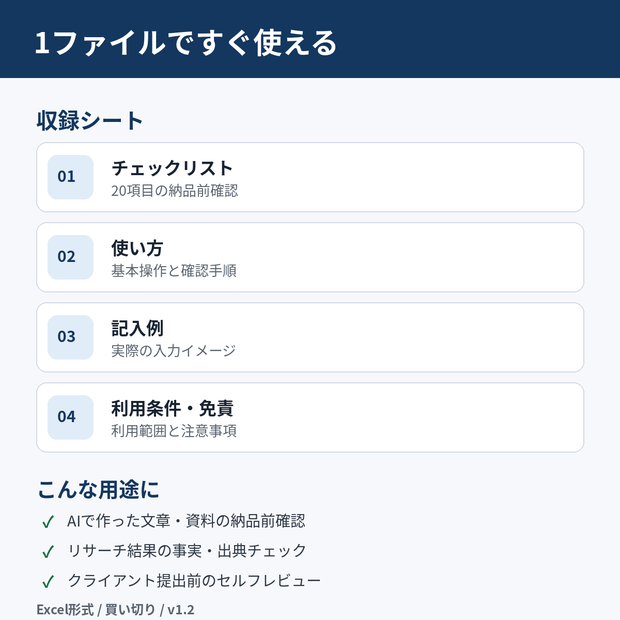Click the 03 number badge
Screen dimensions: 620x620
[70, 337]
